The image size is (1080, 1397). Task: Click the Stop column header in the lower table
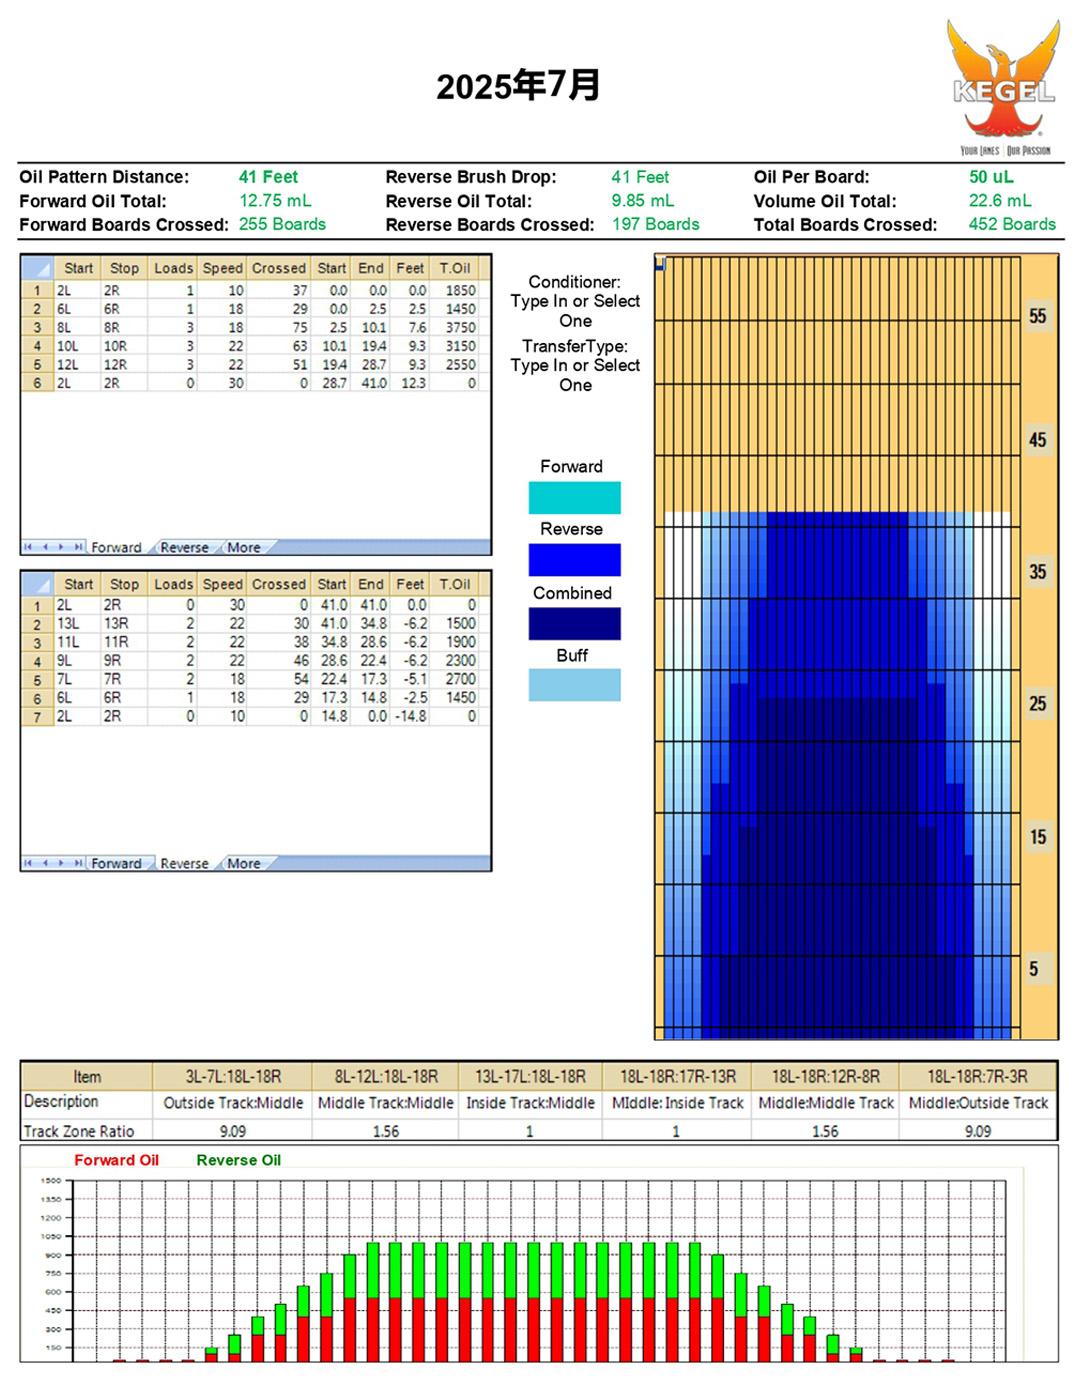(x=124, y=584)
